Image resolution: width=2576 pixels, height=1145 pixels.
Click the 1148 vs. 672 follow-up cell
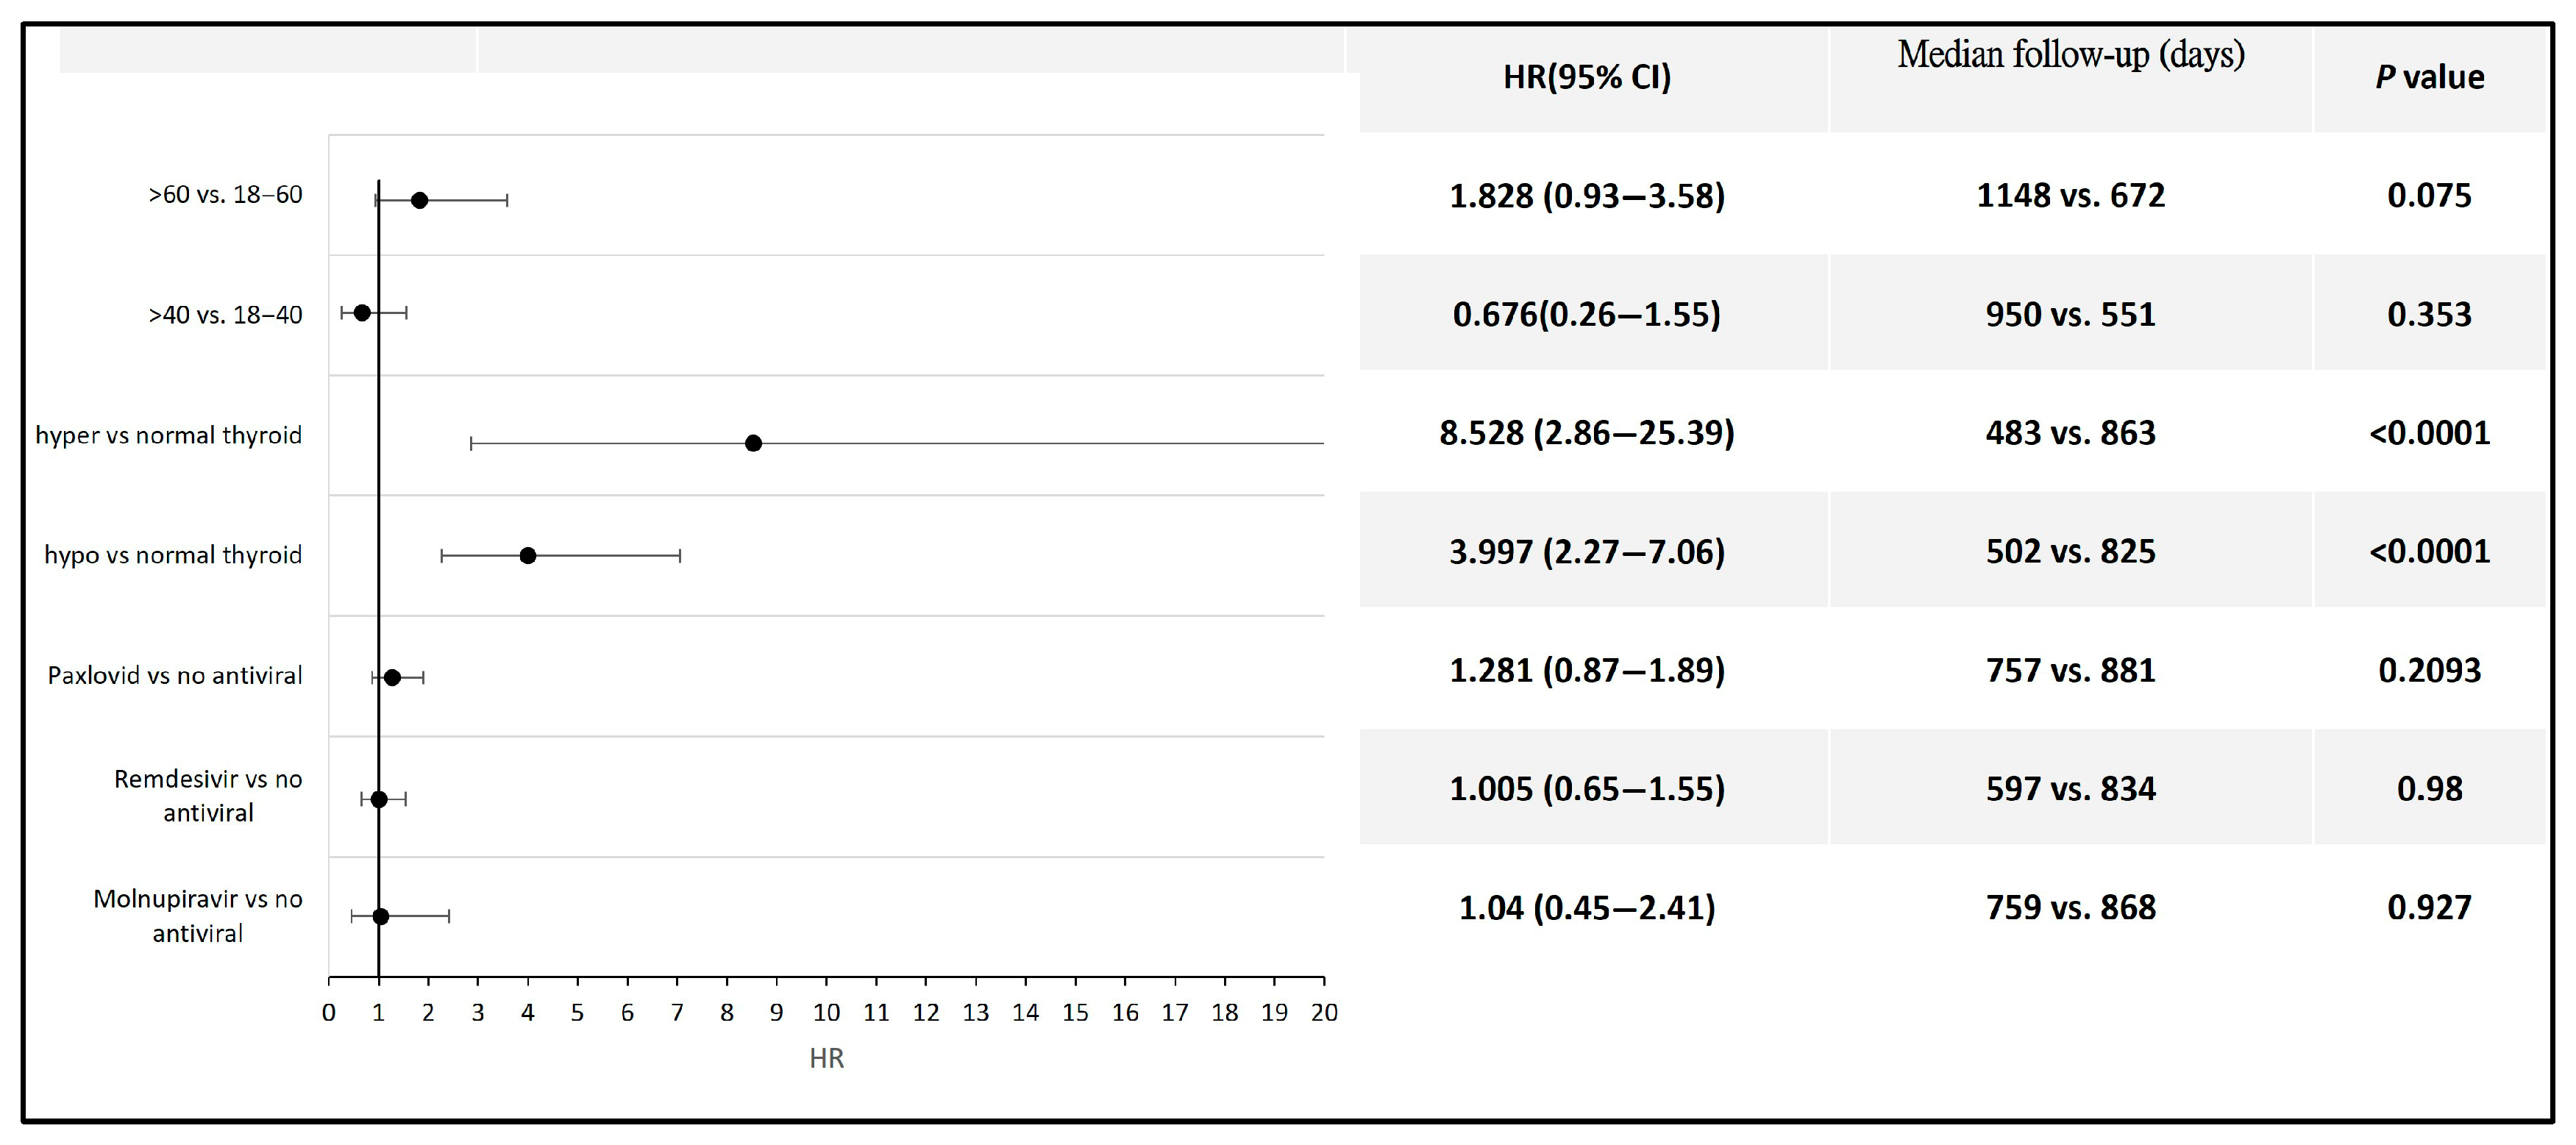coord(2070,195)
